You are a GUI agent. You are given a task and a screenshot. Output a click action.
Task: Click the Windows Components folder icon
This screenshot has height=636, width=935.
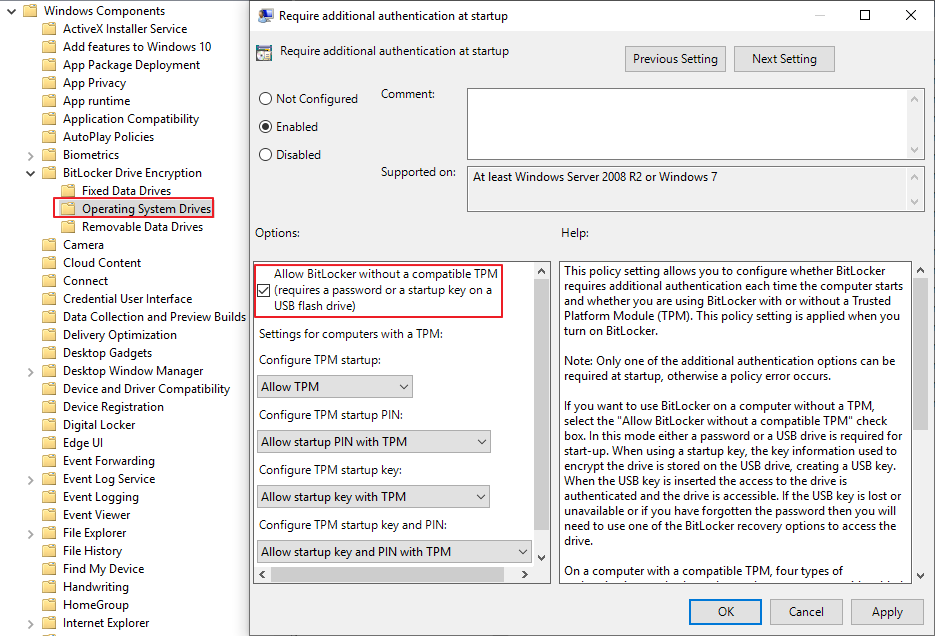coord(30,11)
